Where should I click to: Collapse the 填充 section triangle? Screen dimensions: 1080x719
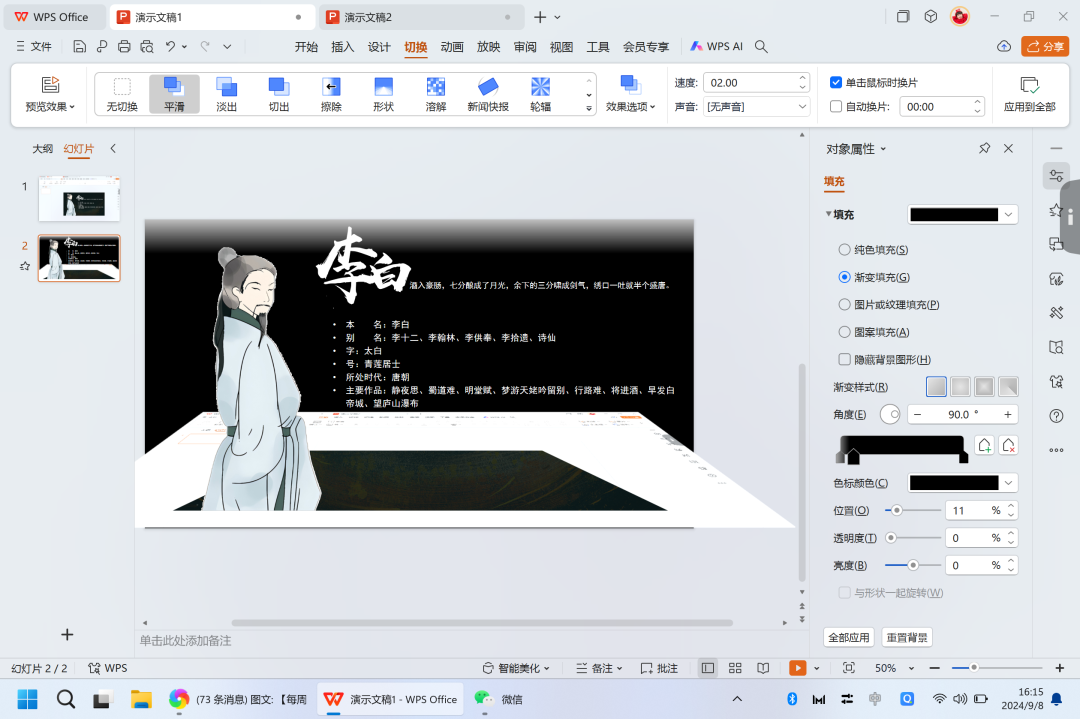[x=829, y=214]
